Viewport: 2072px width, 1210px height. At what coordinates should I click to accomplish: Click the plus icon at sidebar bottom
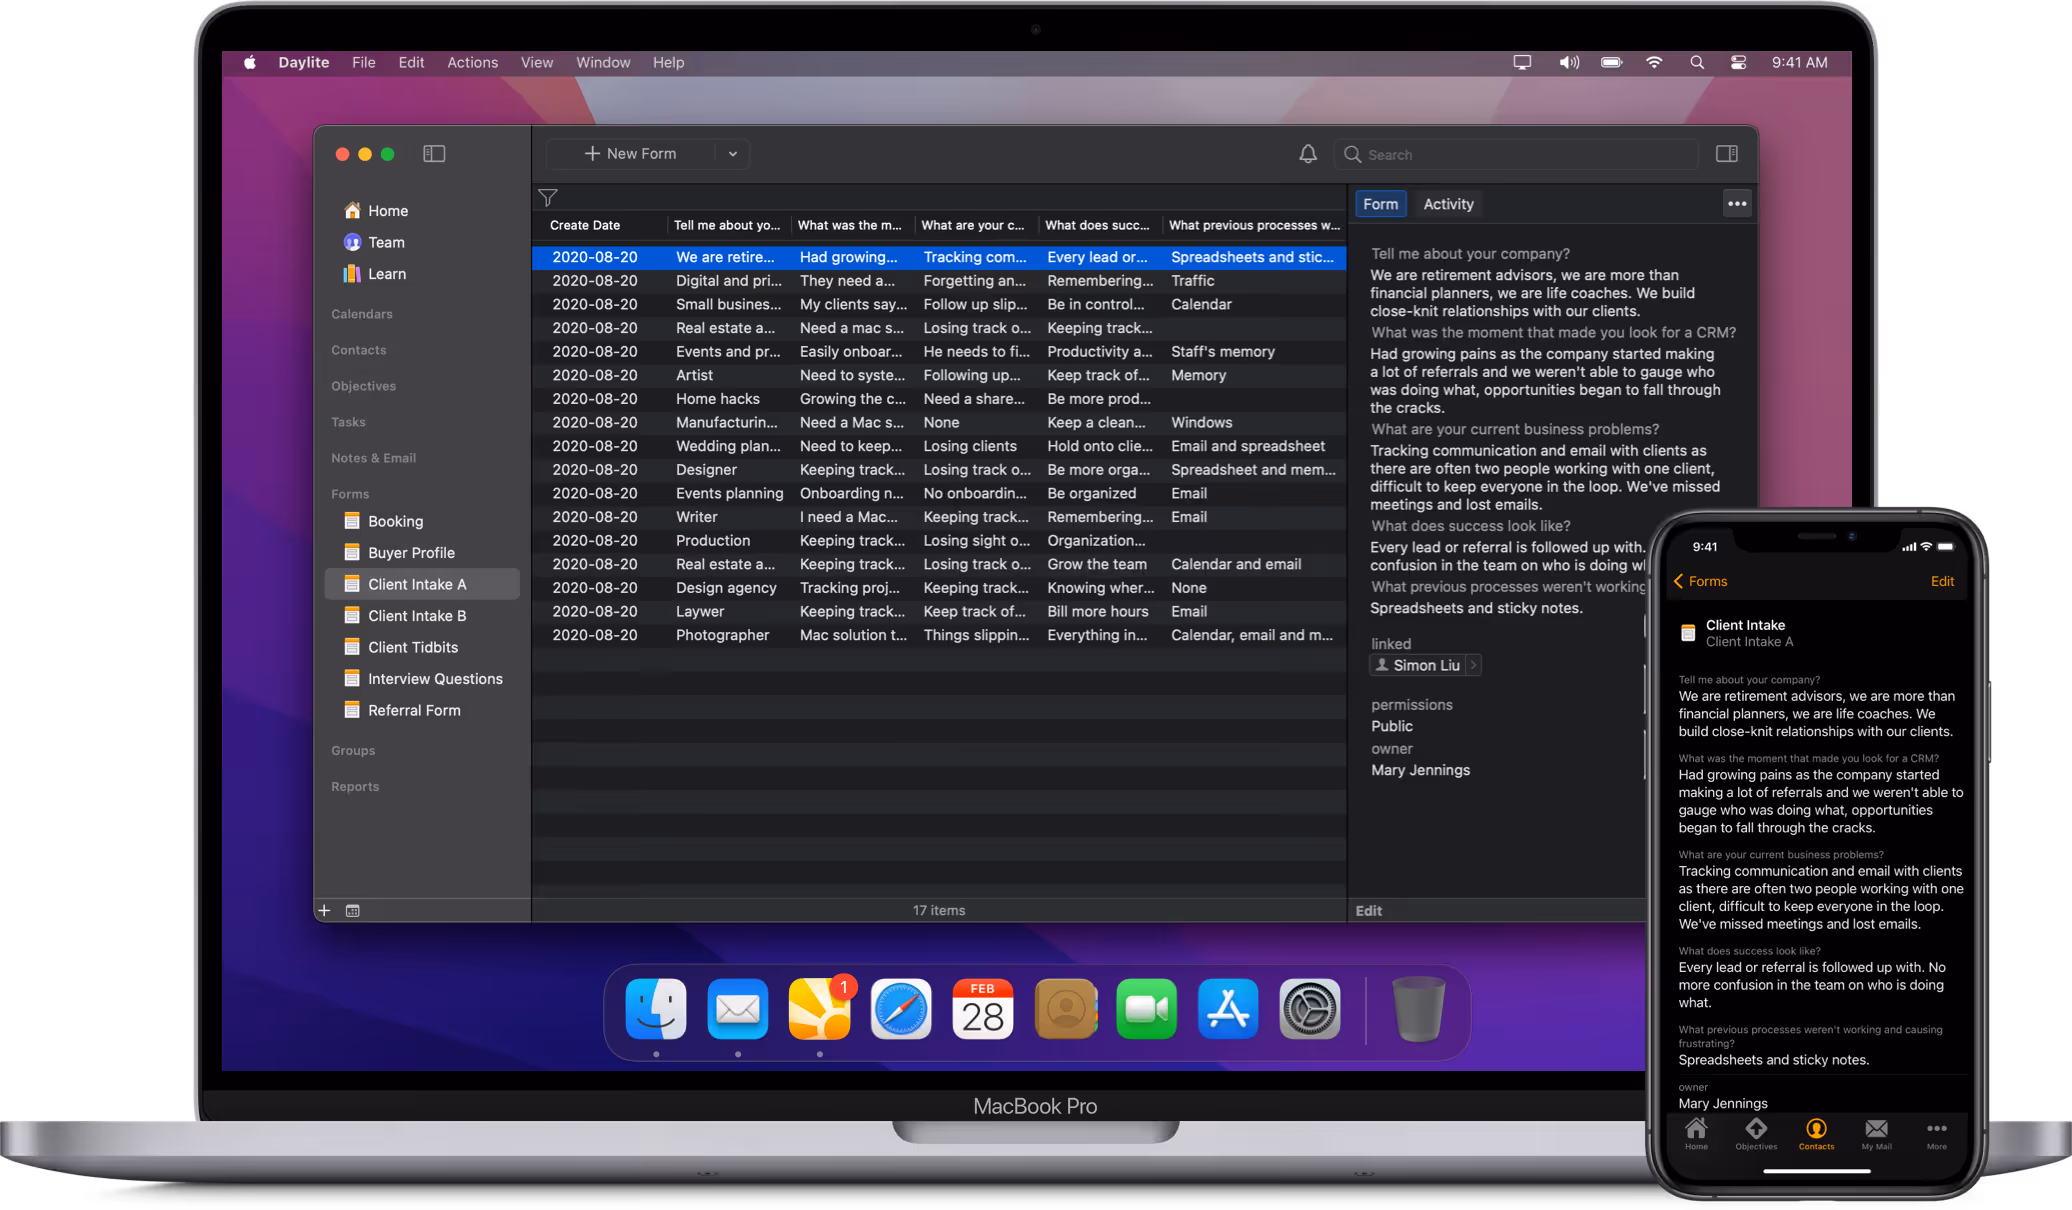click(x=324, y=910)
